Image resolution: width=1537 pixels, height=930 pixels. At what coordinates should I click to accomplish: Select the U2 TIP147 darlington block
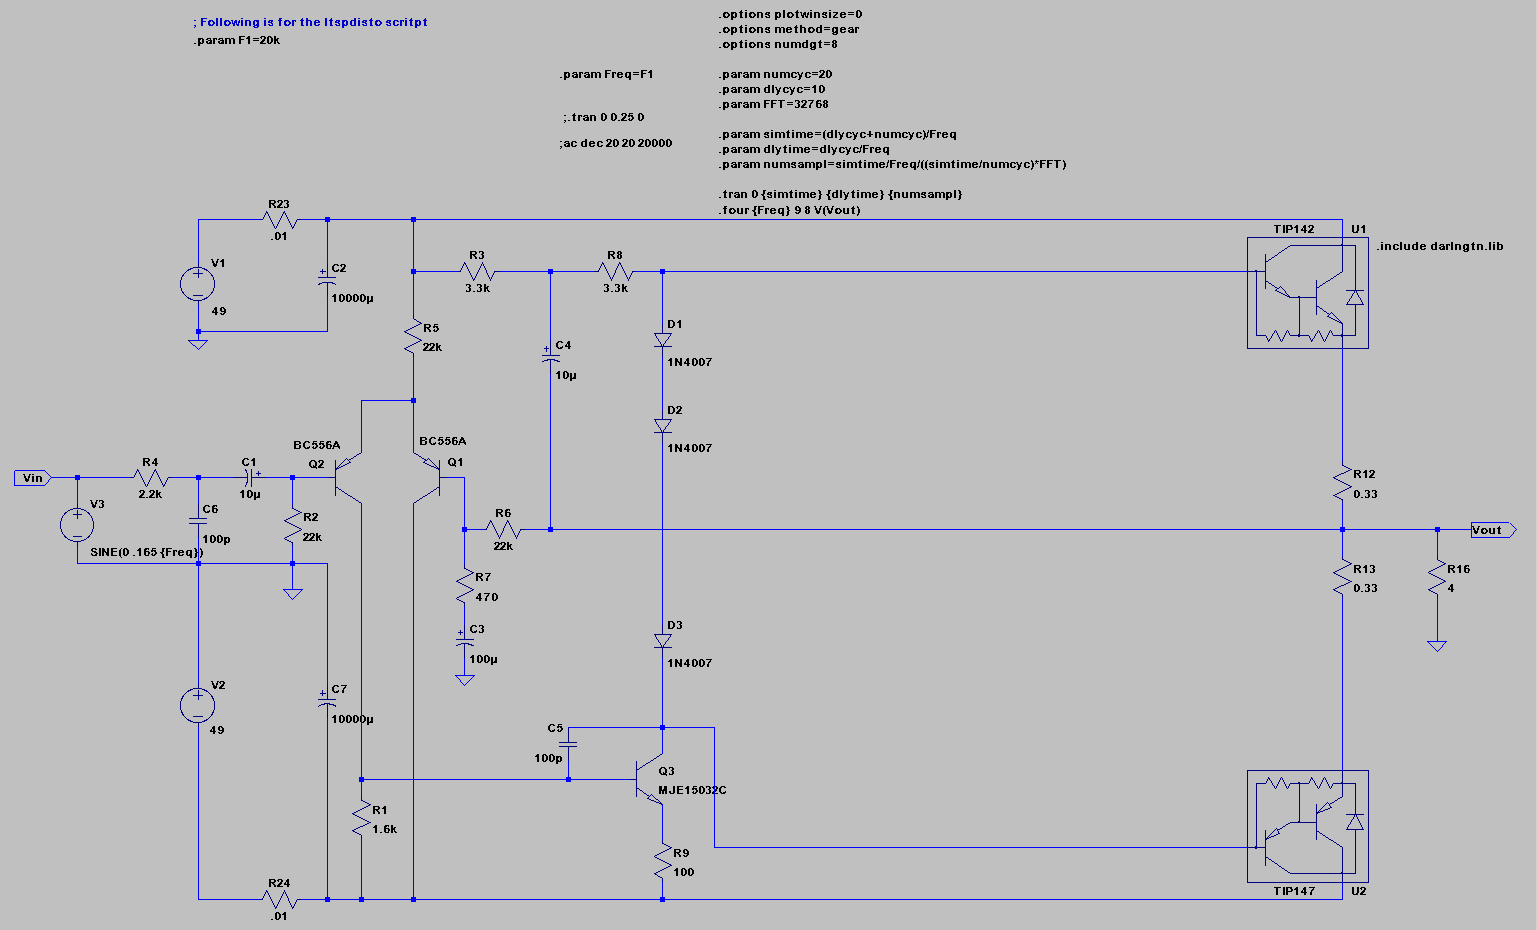click(x=1307, y=827)
